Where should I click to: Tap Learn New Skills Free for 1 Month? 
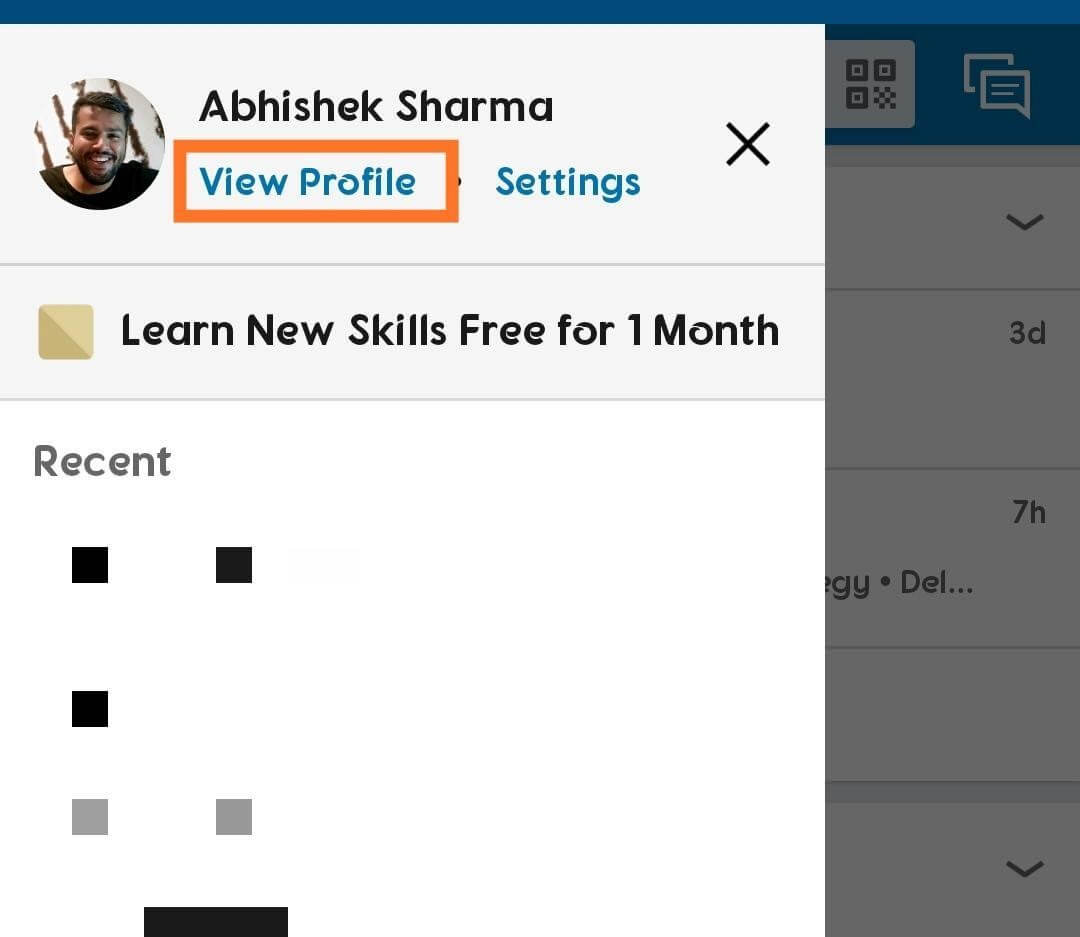tap(450, 331)
